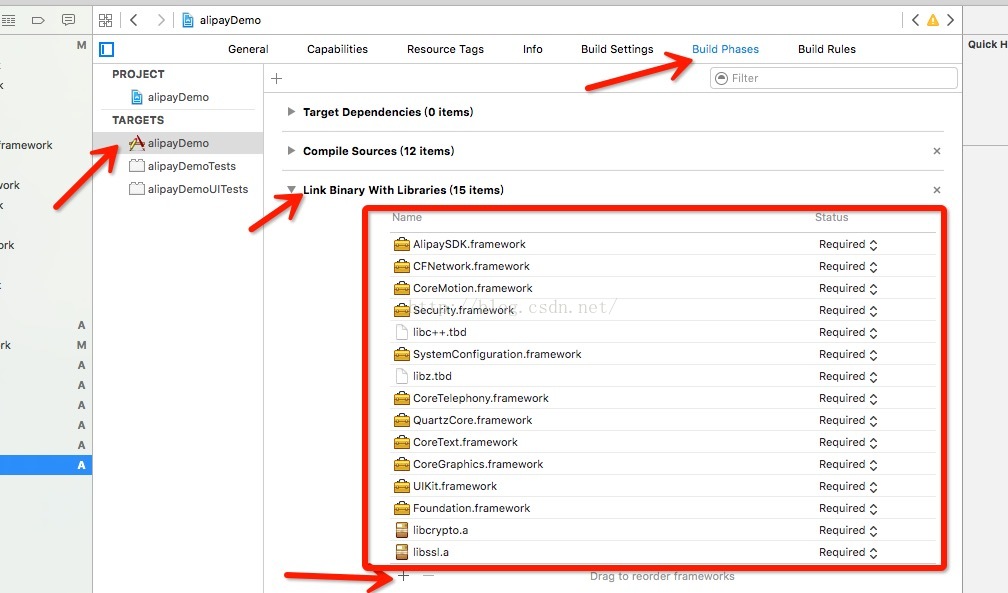
Task: Switch to the Build Settings tab
Action: coord(617,49)
